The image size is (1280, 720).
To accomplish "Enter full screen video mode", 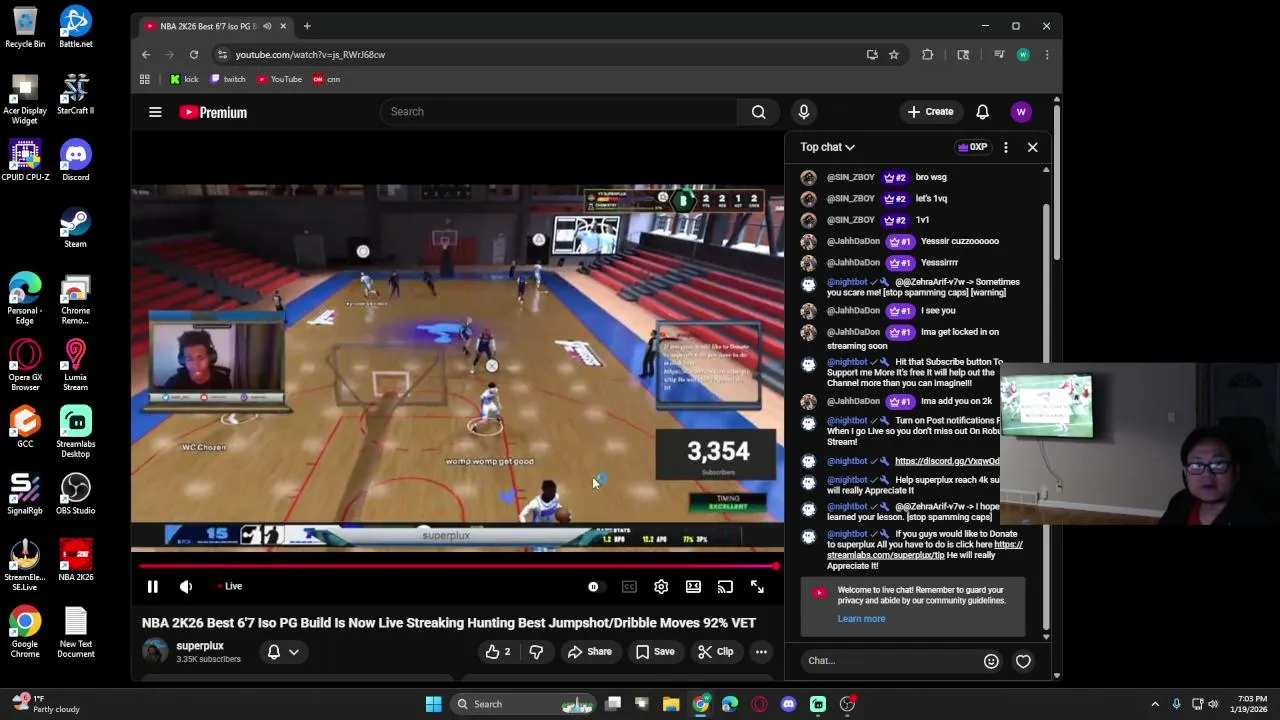I will pyautogui.click(x=757, y=587).
